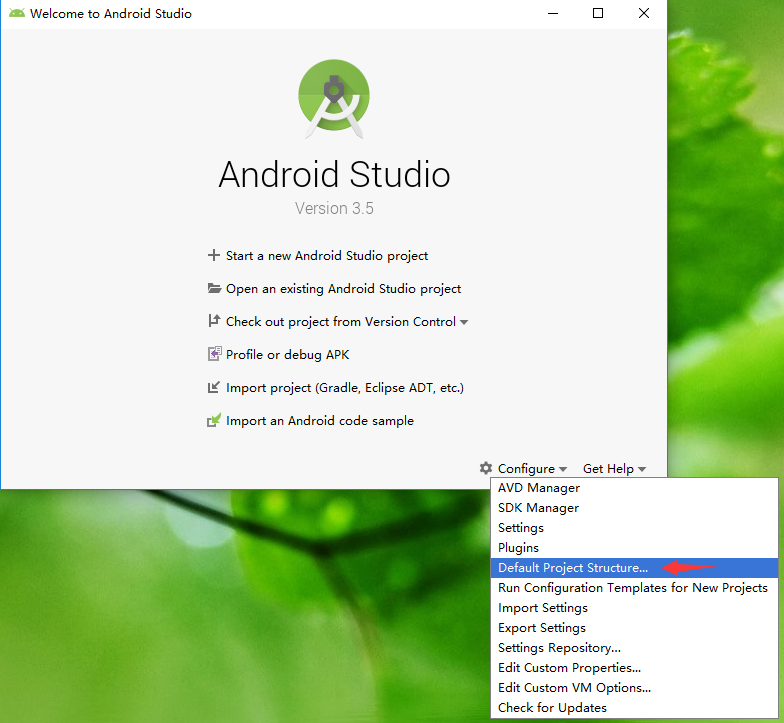The image size is (784, 723).
Task: Click the Android Studio logo
Action: [x=334, y=98]
